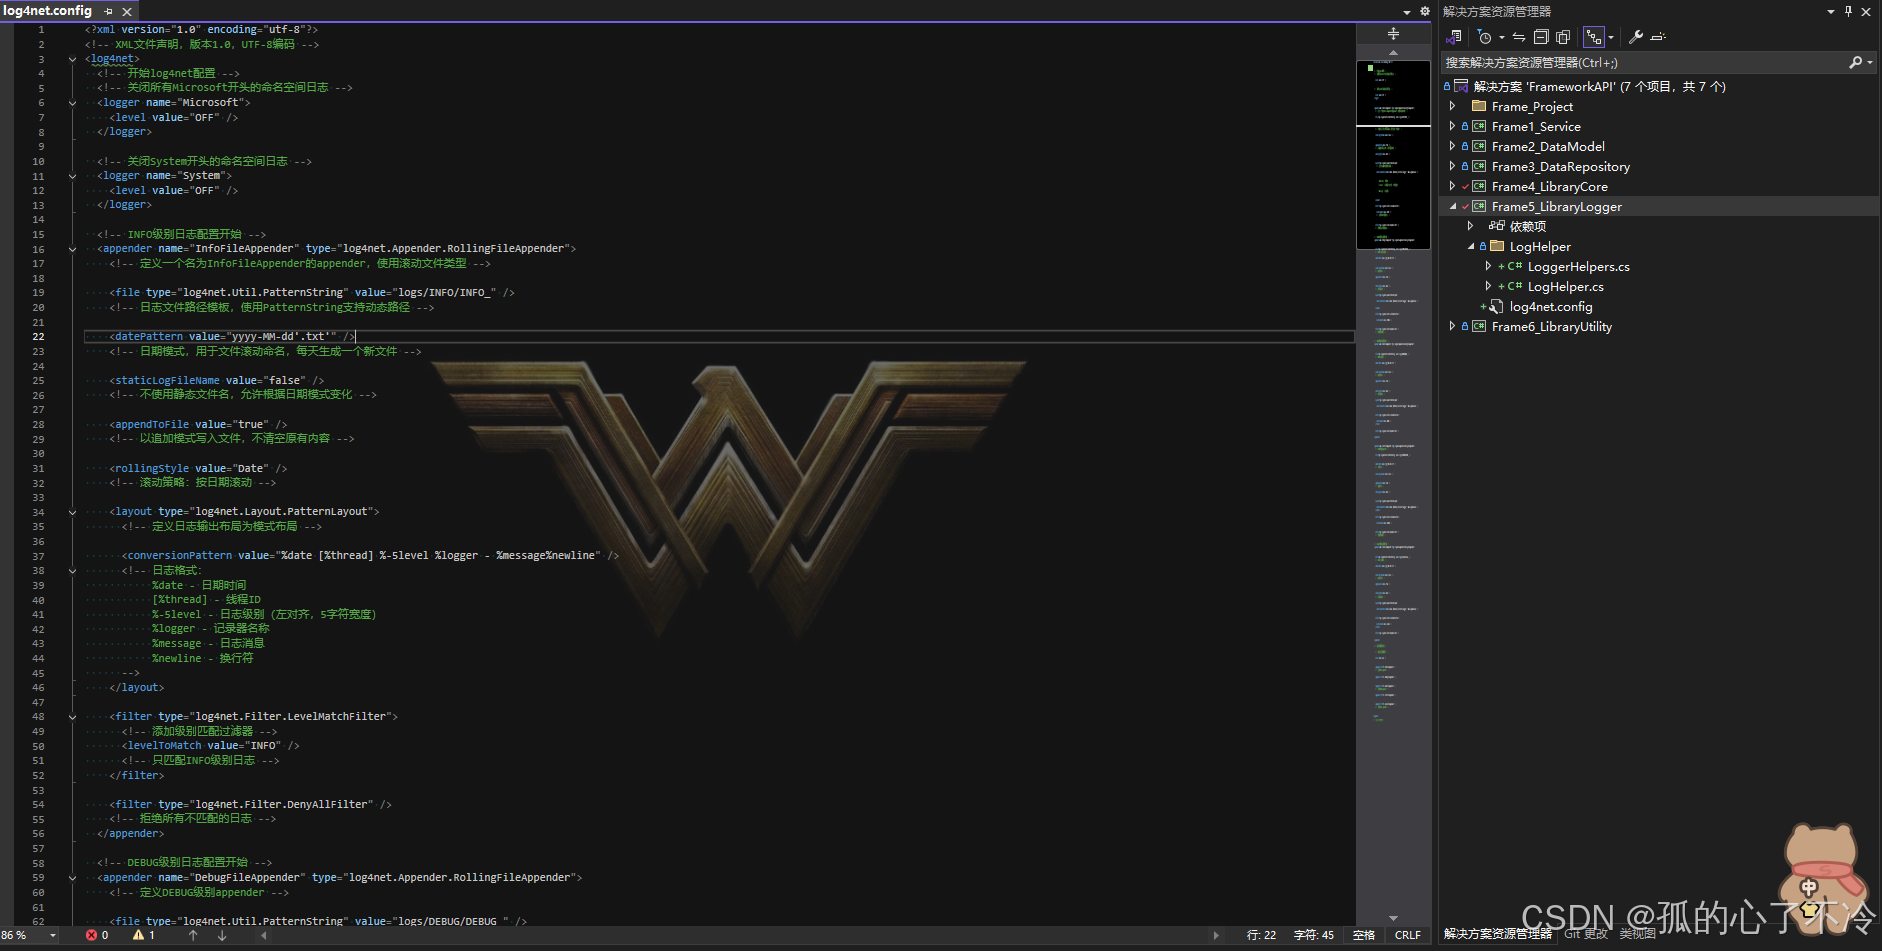Click the yellow warning count indicator
This screenshot has width=1882, height=951.
[144, 935]
